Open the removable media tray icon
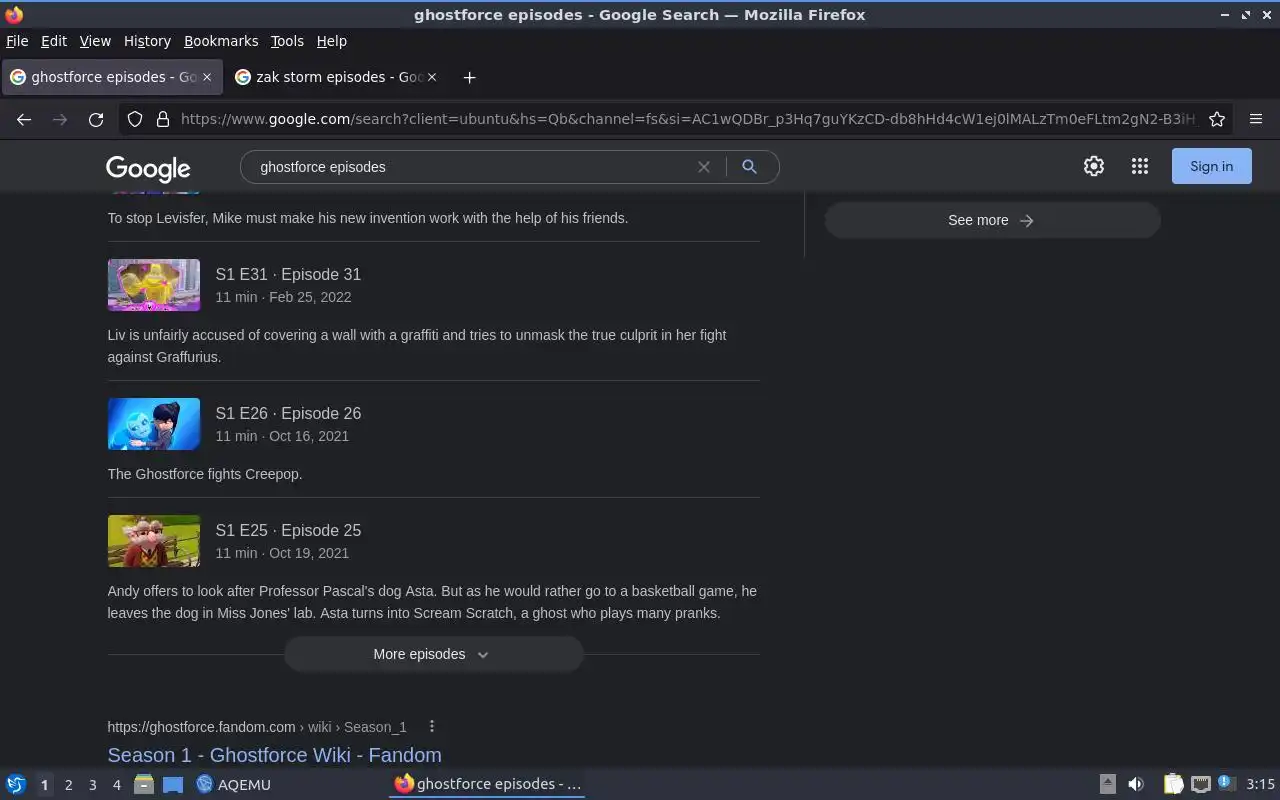 point(1107,784)
